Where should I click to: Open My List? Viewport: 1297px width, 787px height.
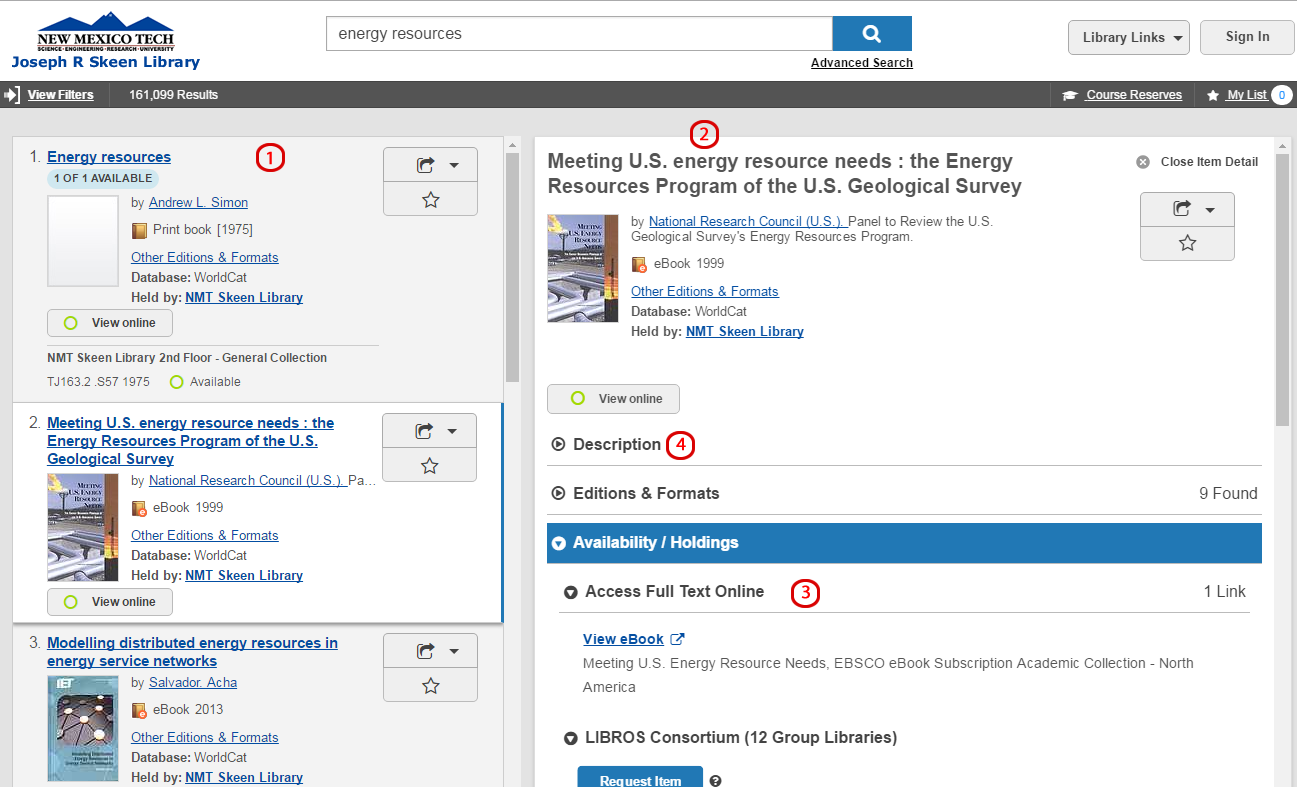pos(1237,95)
